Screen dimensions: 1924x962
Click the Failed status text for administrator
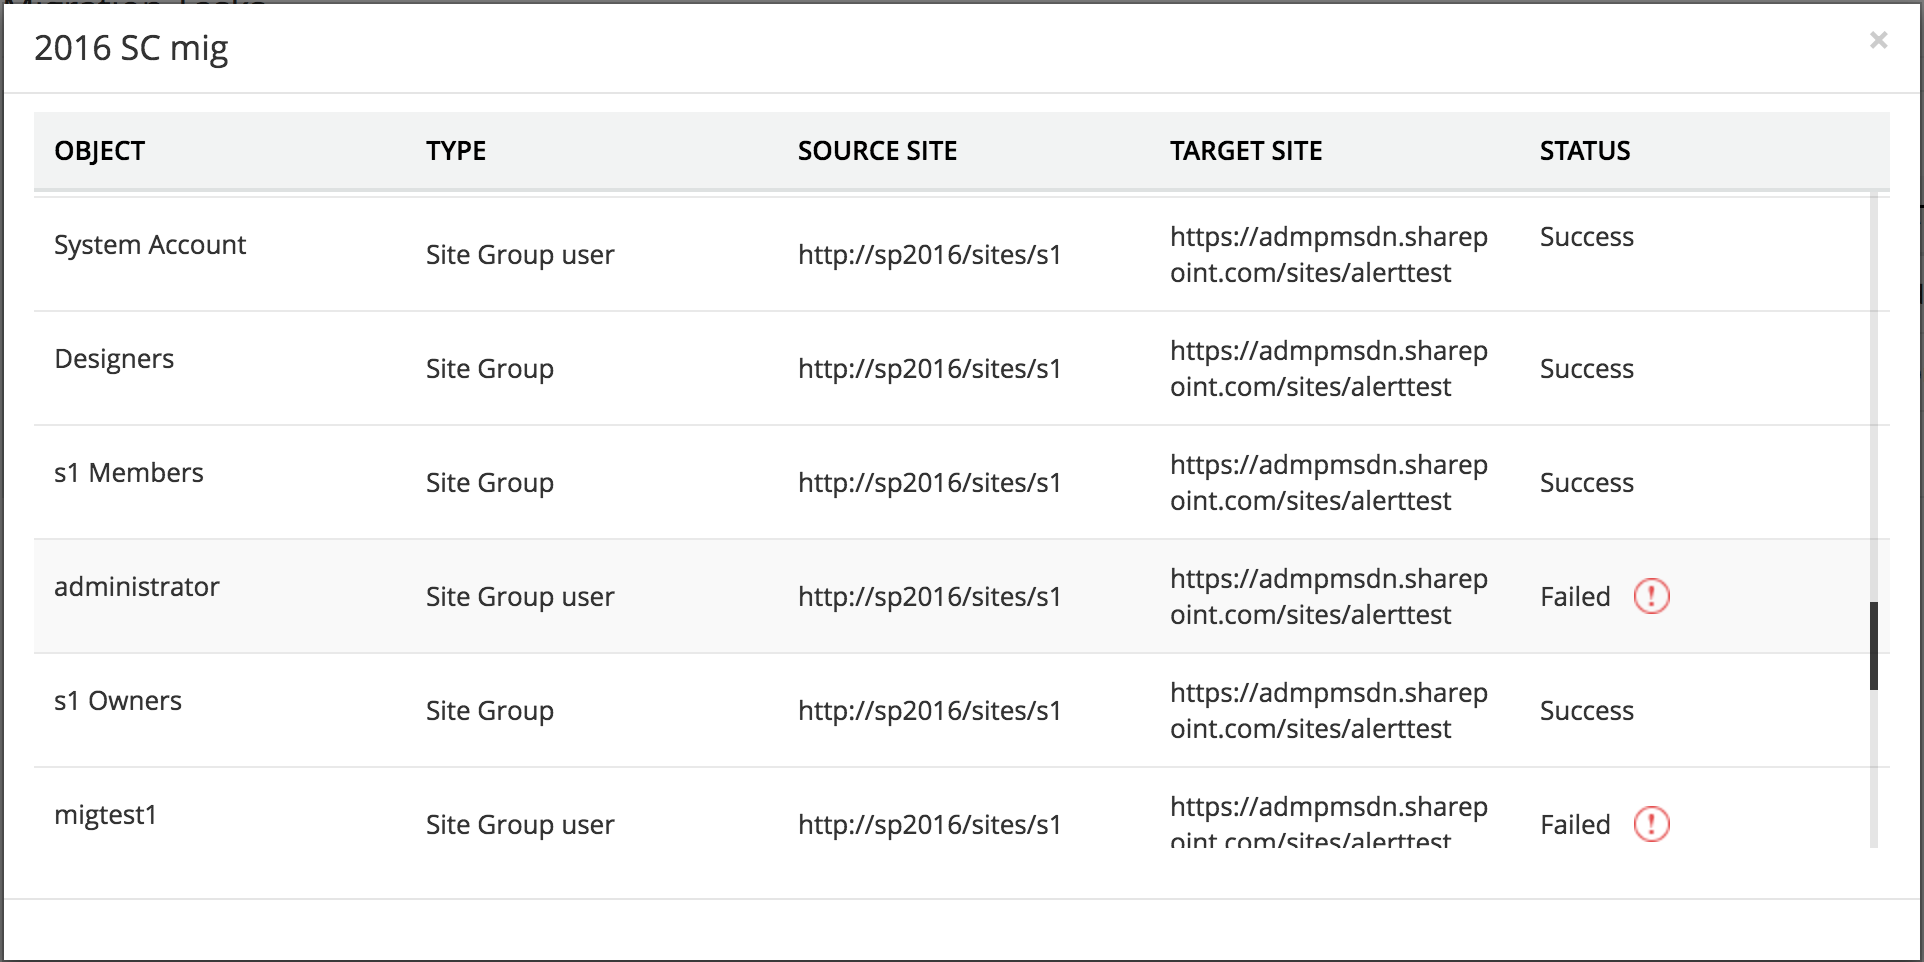(1575, 597)
